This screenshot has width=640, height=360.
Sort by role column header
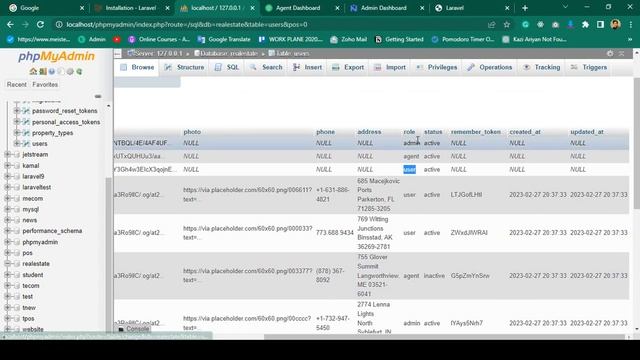point(409,132)
